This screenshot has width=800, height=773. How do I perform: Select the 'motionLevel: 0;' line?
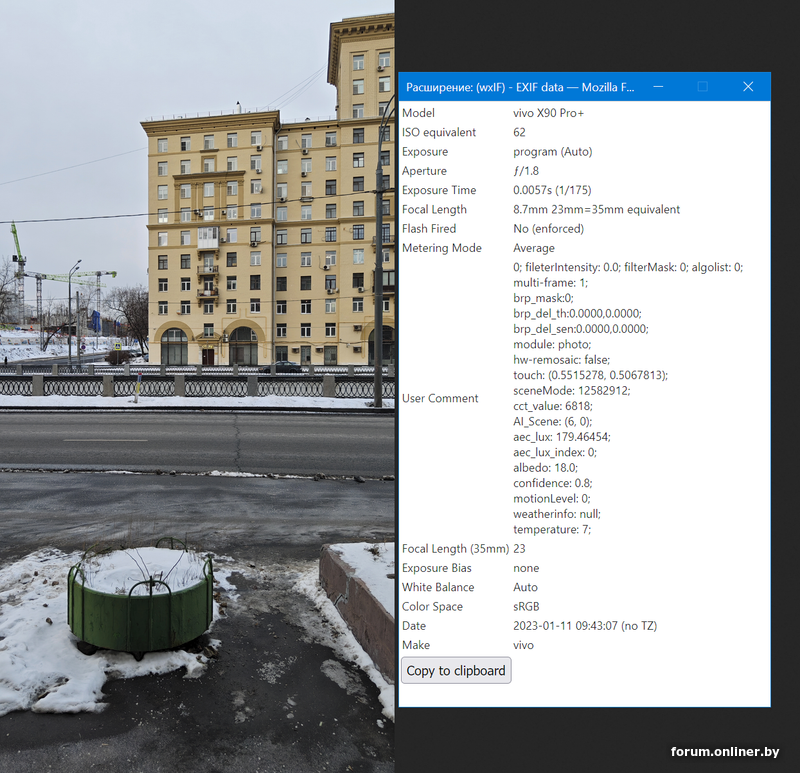(x=552, y=498)
